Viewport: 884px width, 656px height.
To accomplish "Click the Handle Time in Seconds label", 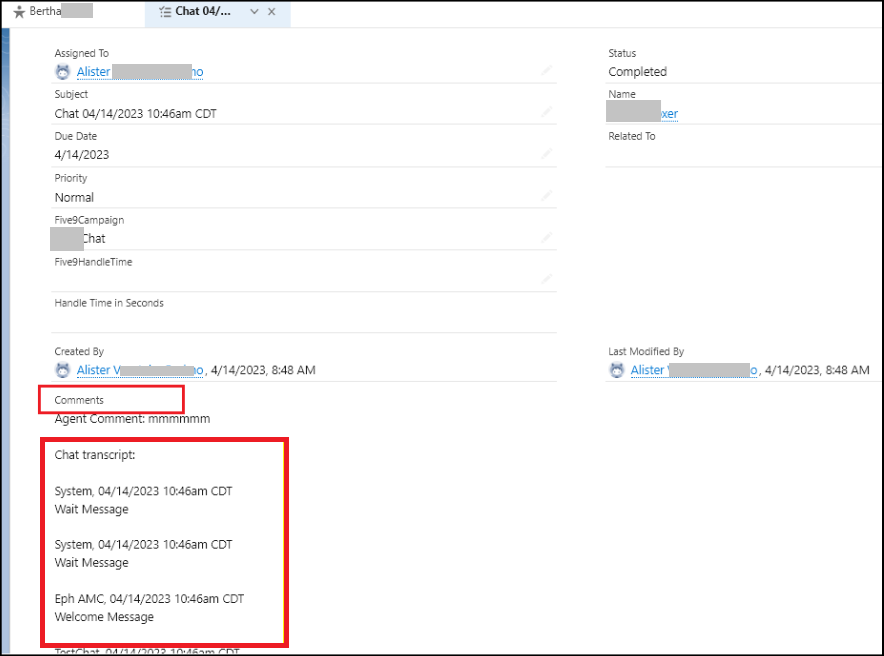I will [109, 303].
